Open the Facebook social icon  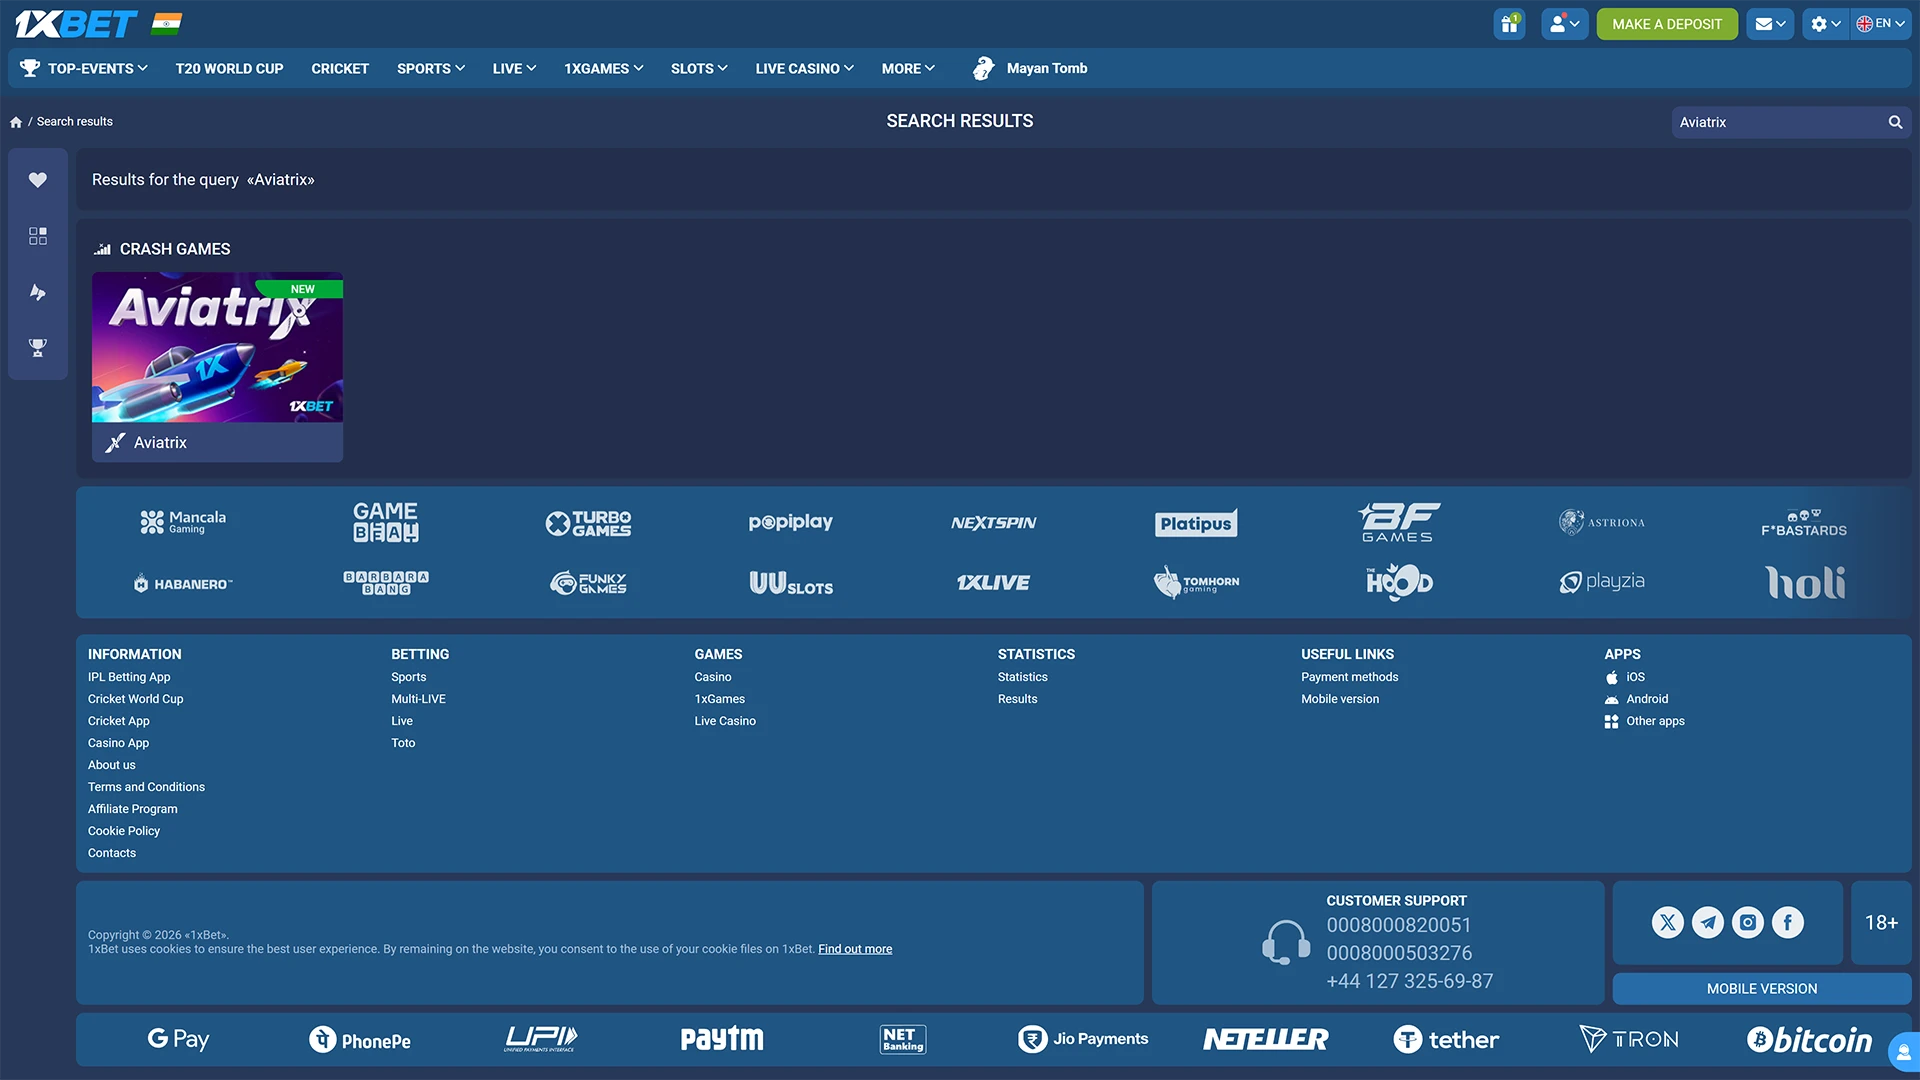tap(1788, 922)
